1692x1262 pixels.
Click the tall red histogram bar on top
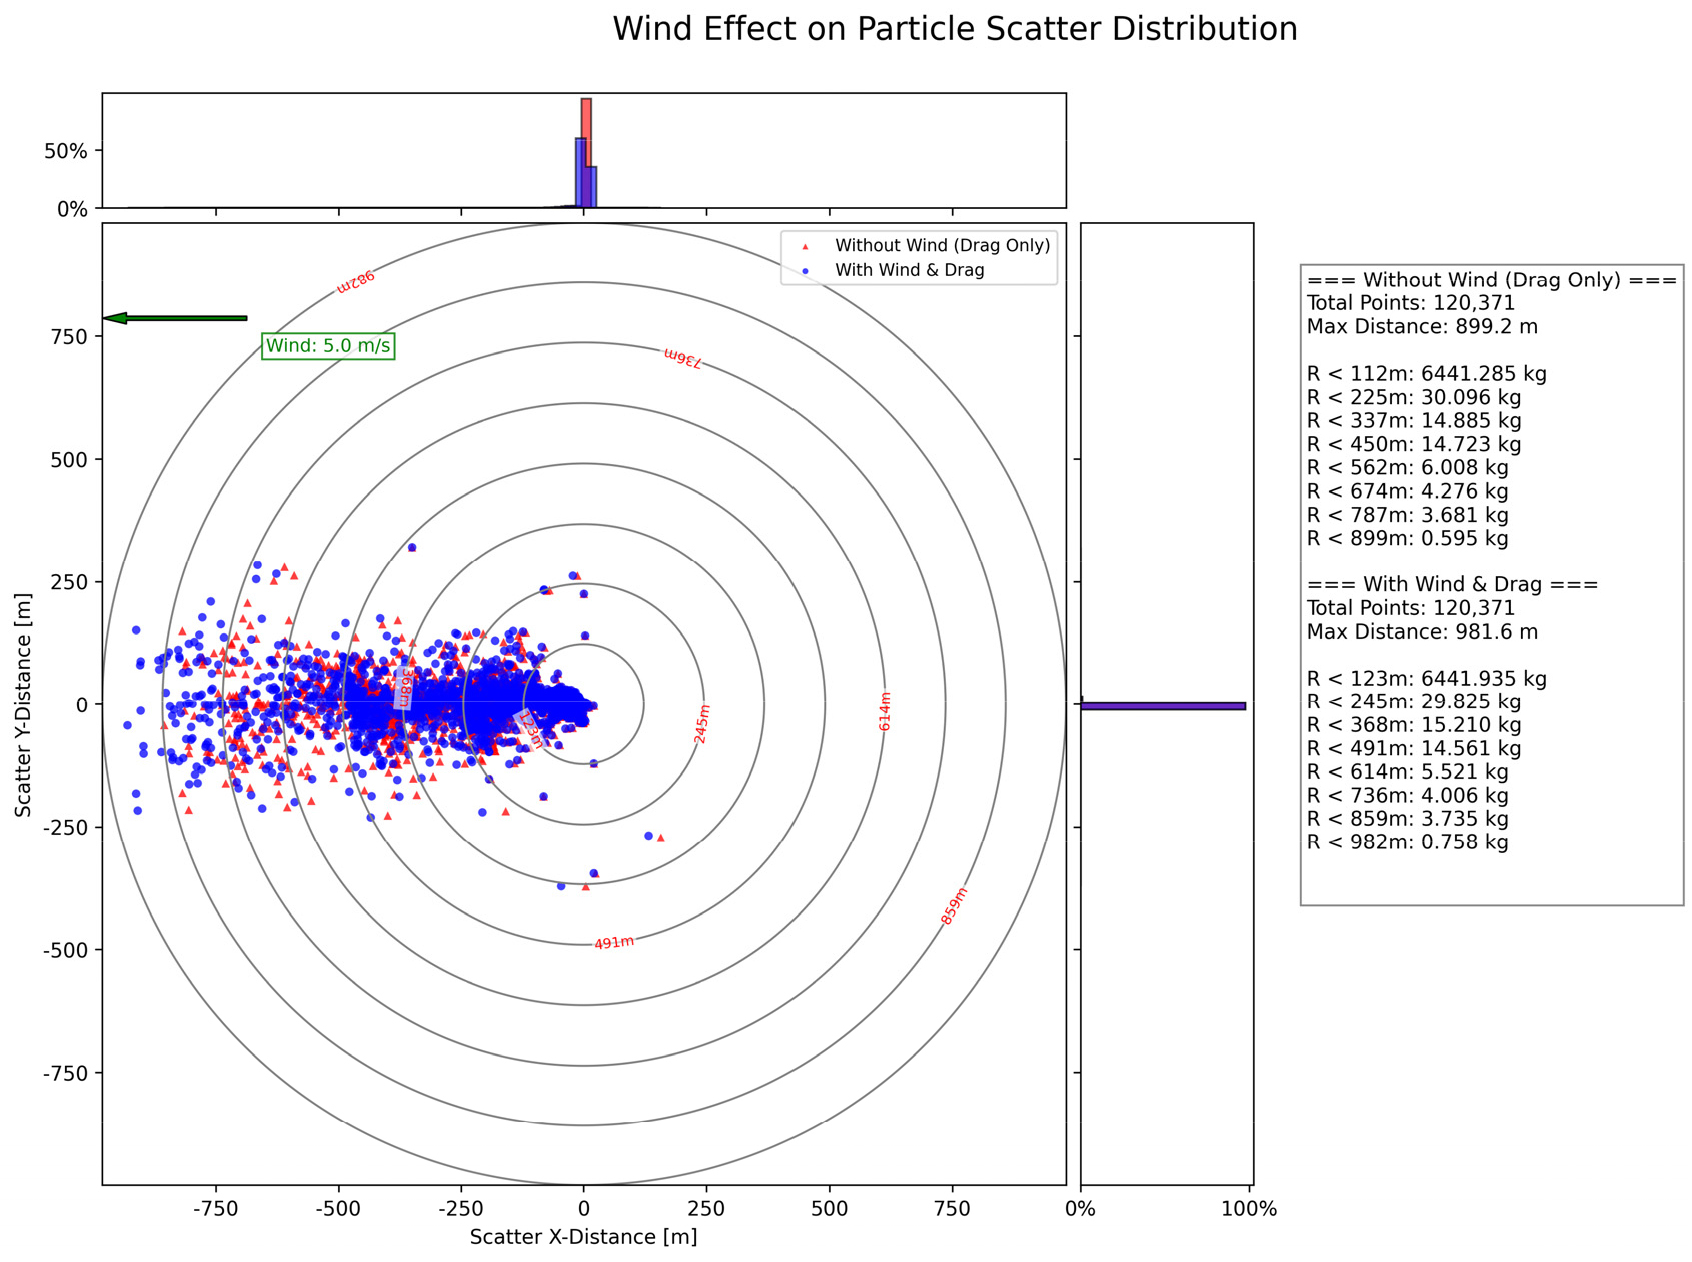coord(586,152)
